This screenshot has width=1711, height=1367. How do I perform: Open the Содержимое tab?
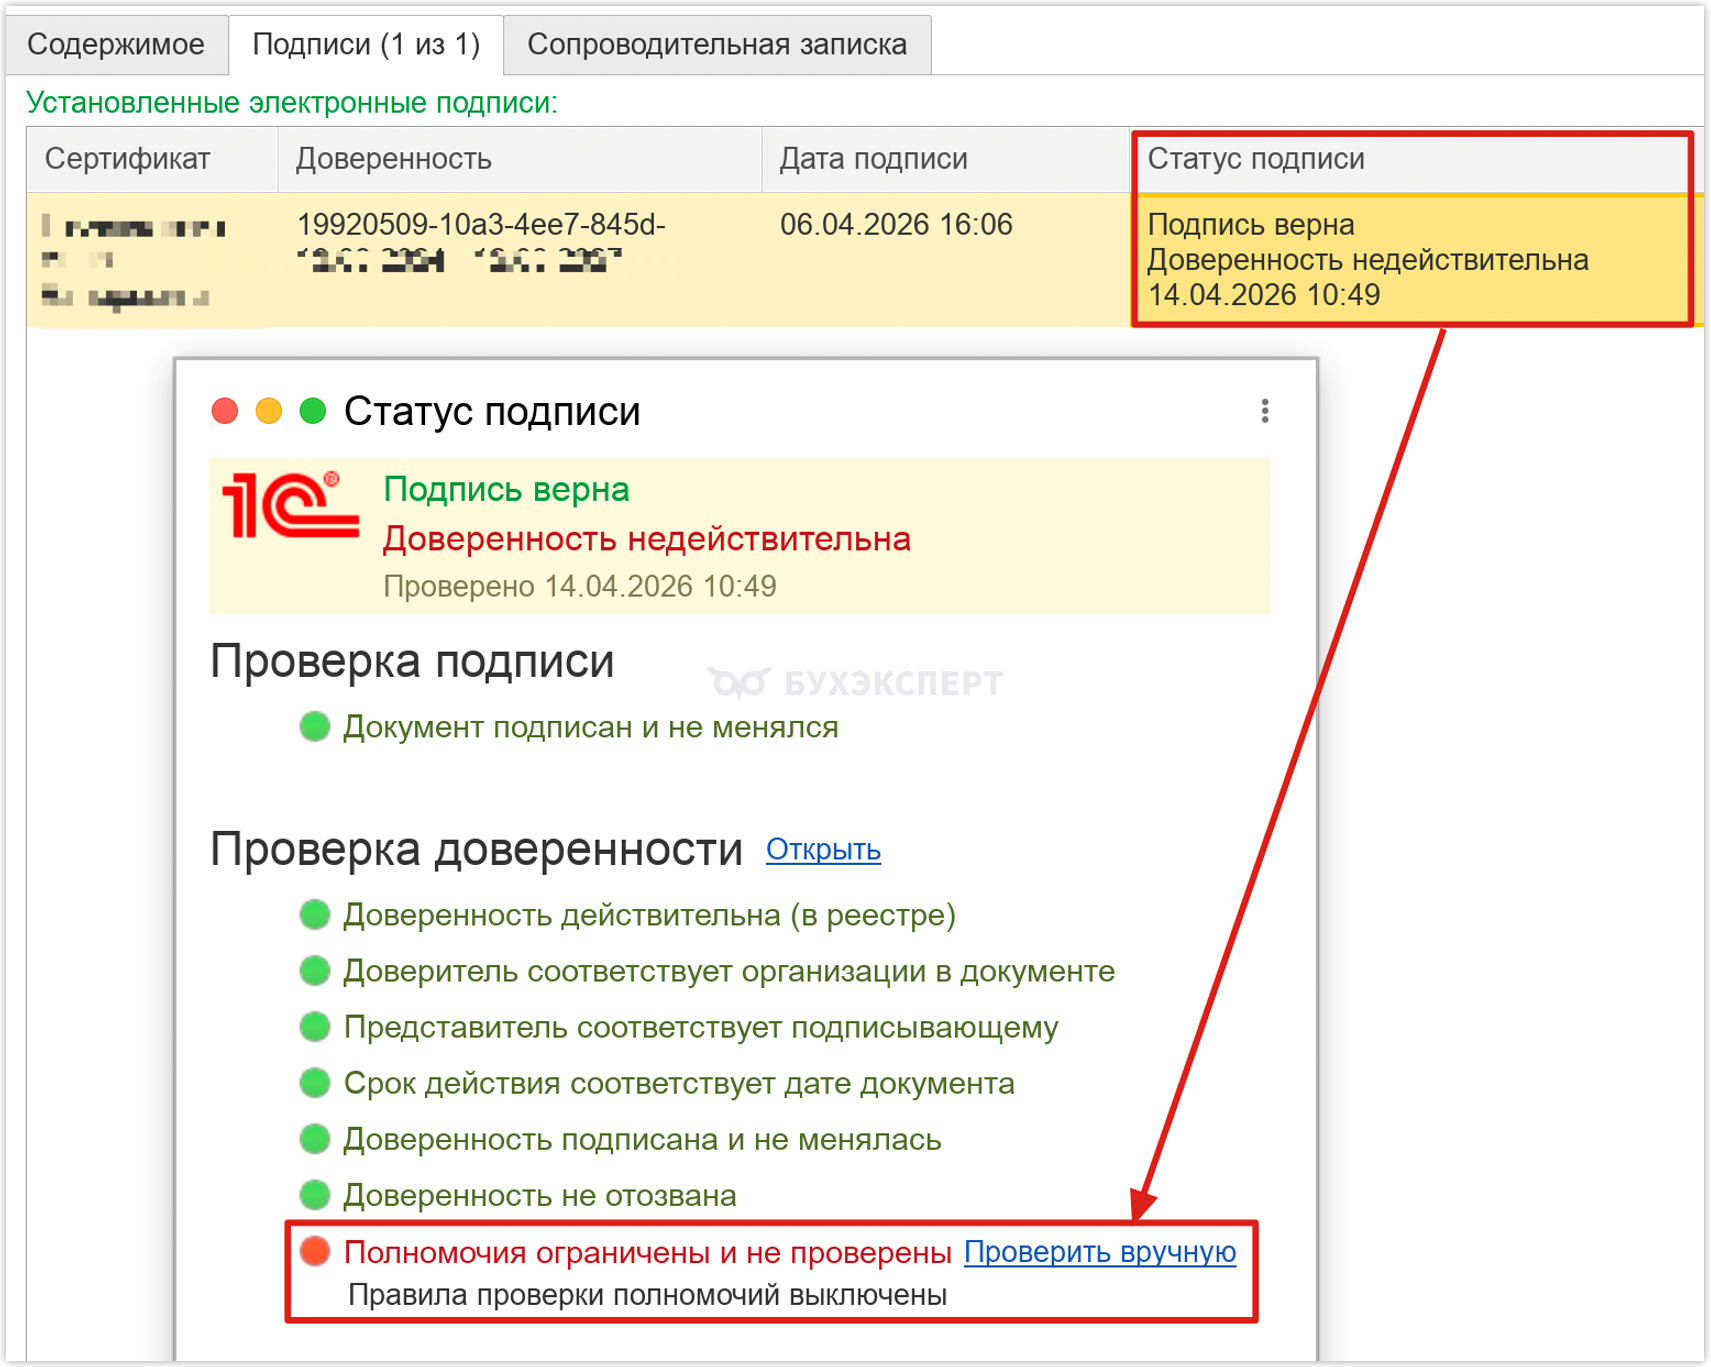coord(116,45)
